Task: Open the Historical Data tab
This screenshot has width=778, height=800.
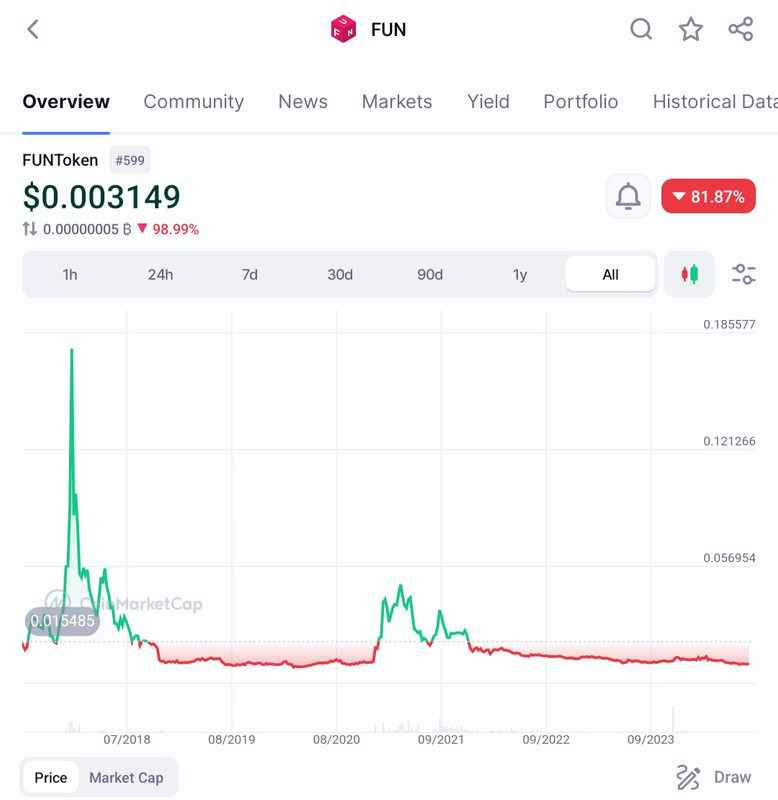Action: (x=715, y=102)
